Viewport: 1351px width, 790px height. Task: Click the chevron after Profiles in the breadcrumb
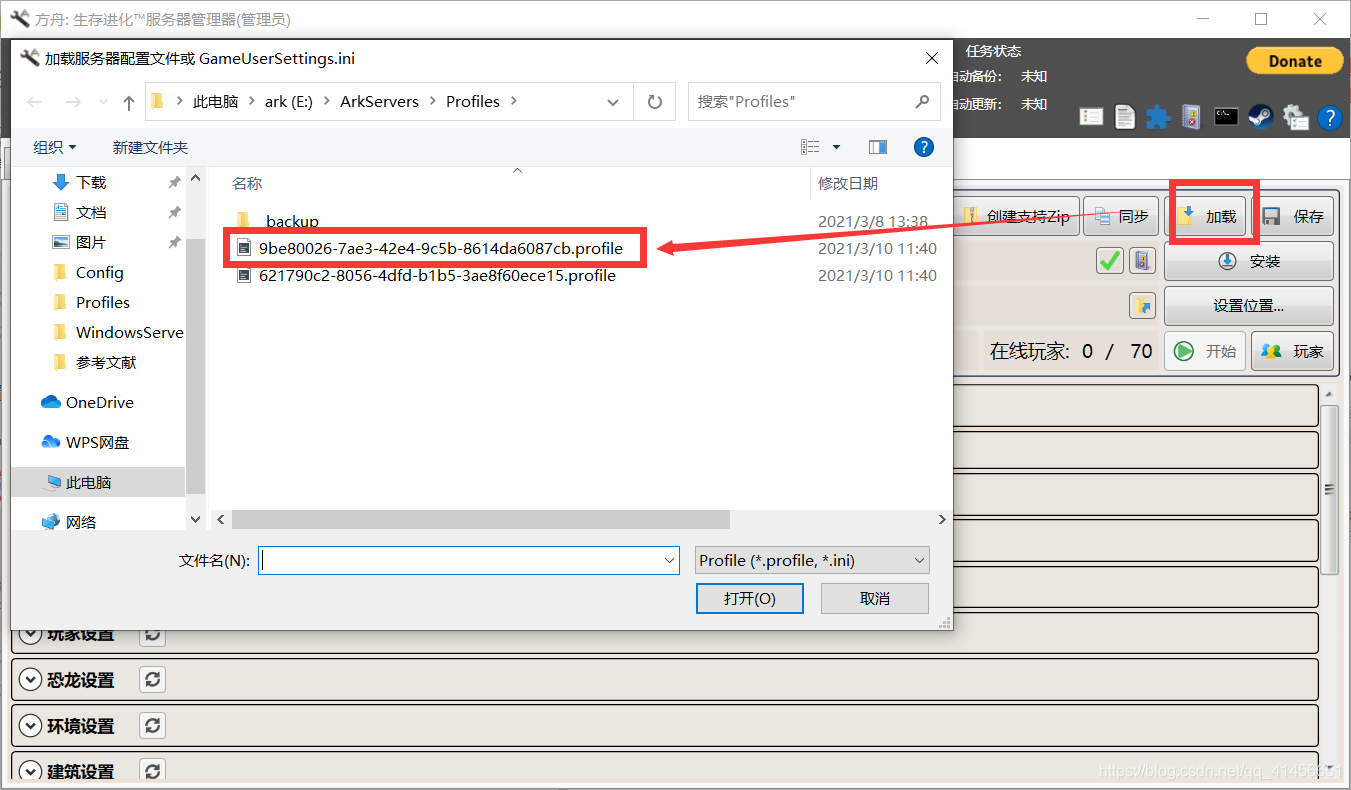pyautogui.click(x=513, y=102)
